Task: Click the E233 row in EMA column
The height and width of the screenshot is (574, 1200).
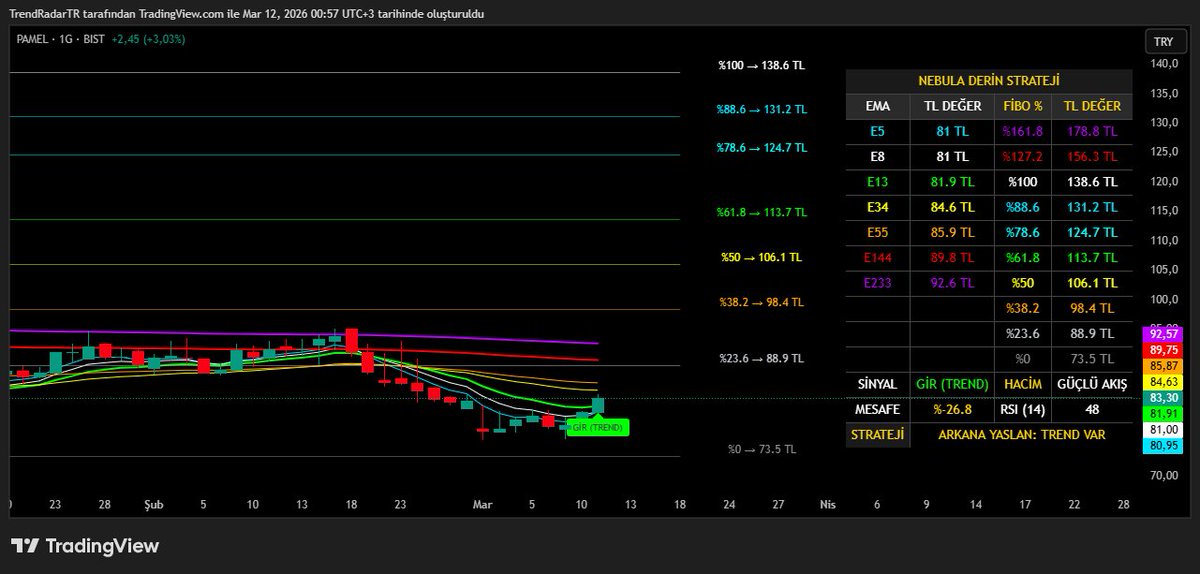Action: 878,283
